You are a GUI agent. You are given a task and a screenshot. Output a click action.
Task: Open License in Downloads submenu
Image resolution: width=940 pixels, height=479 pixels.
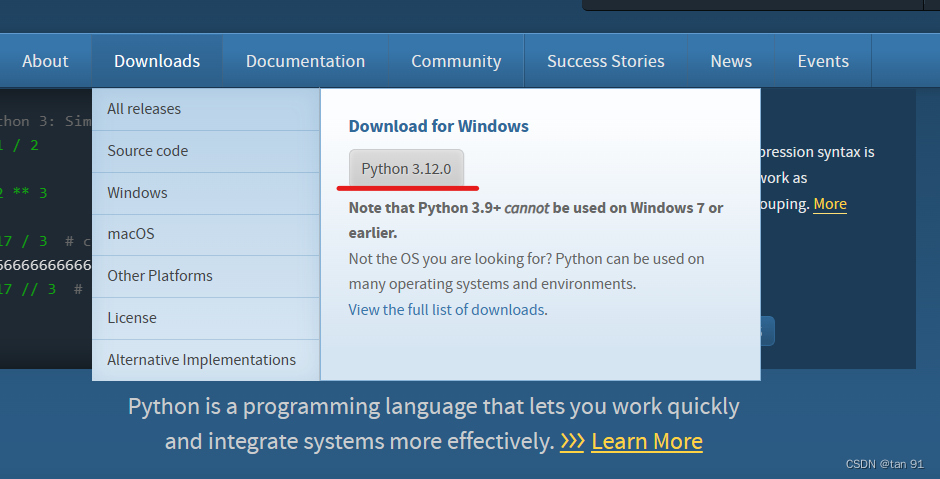206,318
